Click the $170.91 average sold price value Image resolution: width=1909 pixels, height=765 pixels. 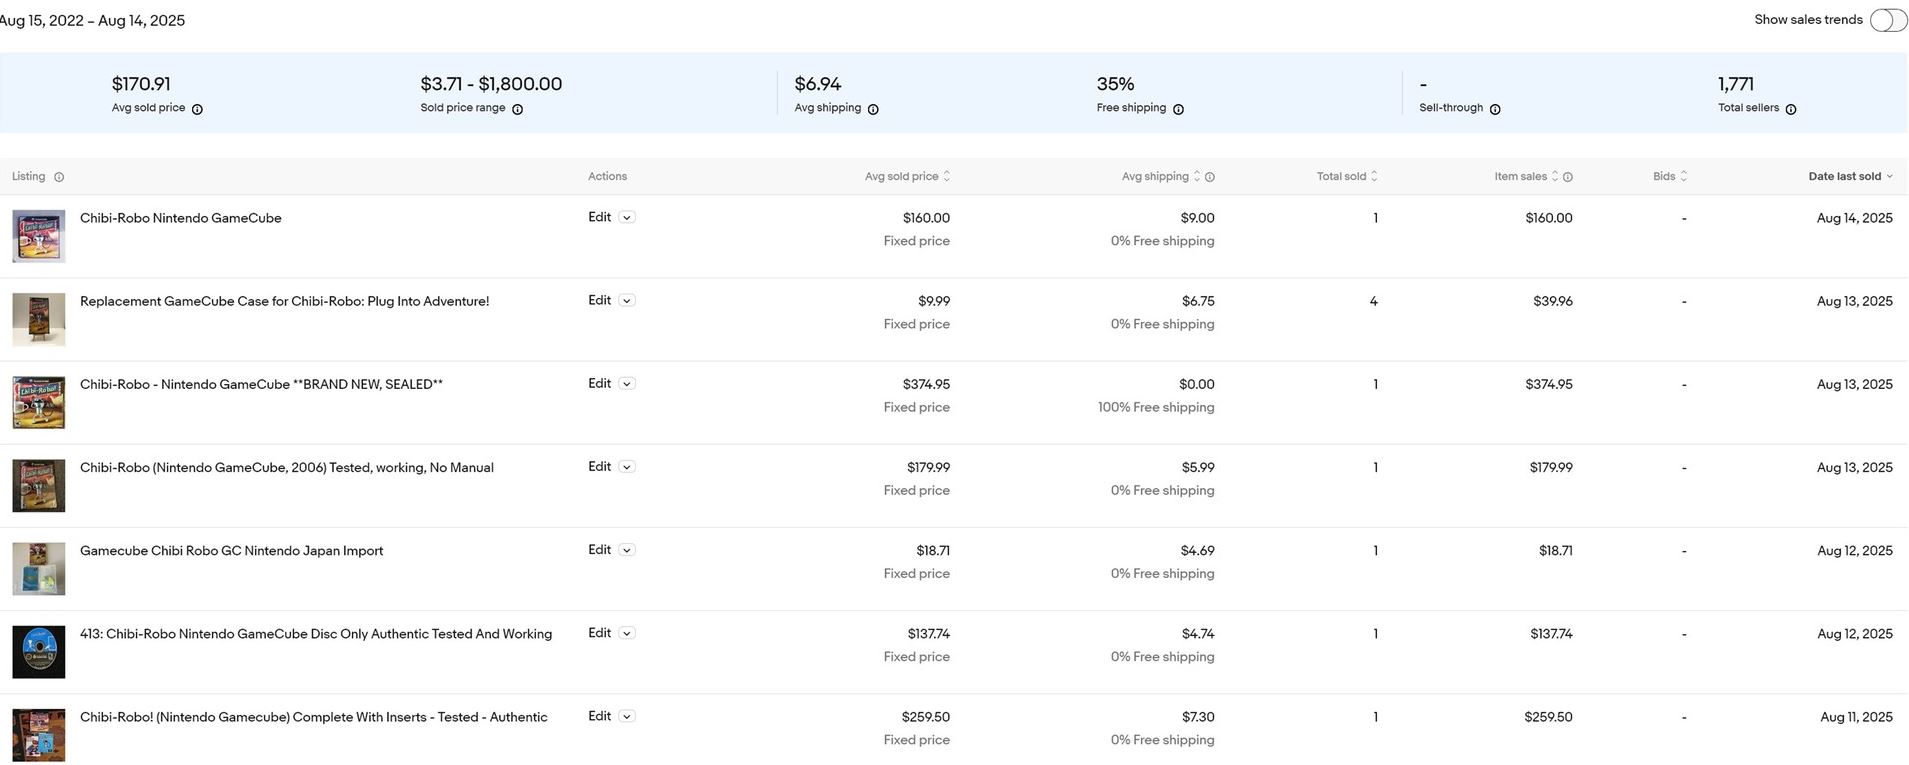pyautogui.click(x=141, y=84)
